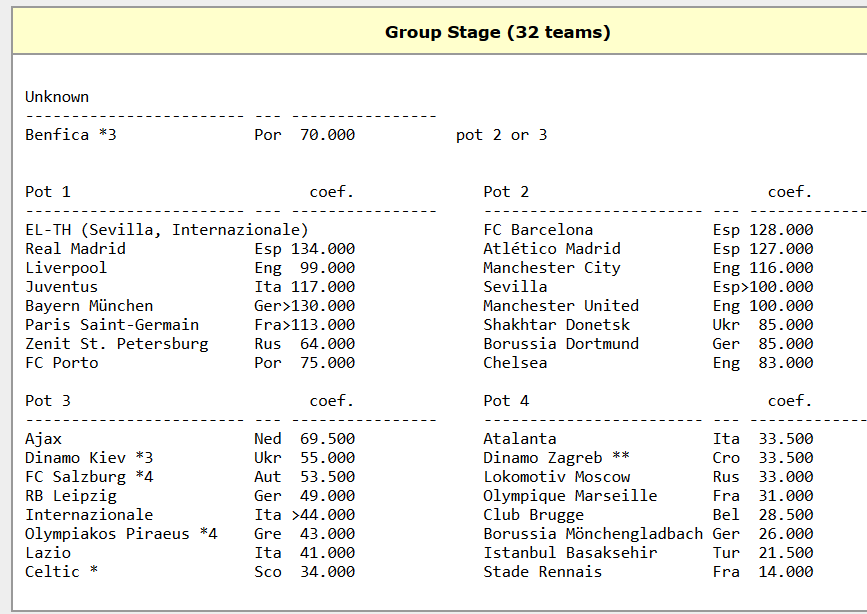
Task: Click the 'RB Leipzig' team name
Action: coord(71,496)
